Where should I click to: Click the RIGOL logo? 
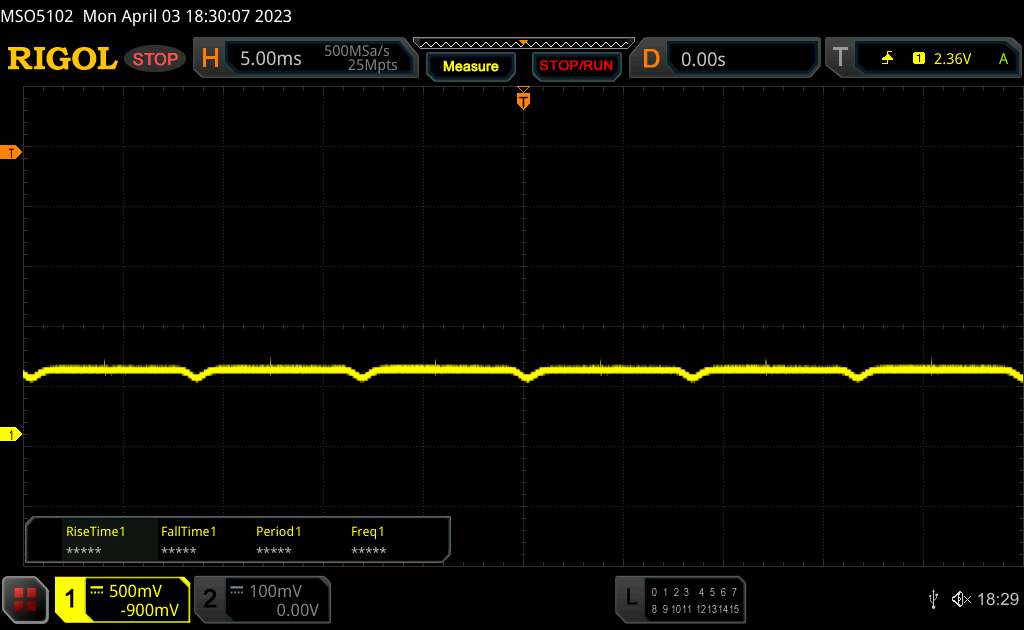click(x=62, y=59)
